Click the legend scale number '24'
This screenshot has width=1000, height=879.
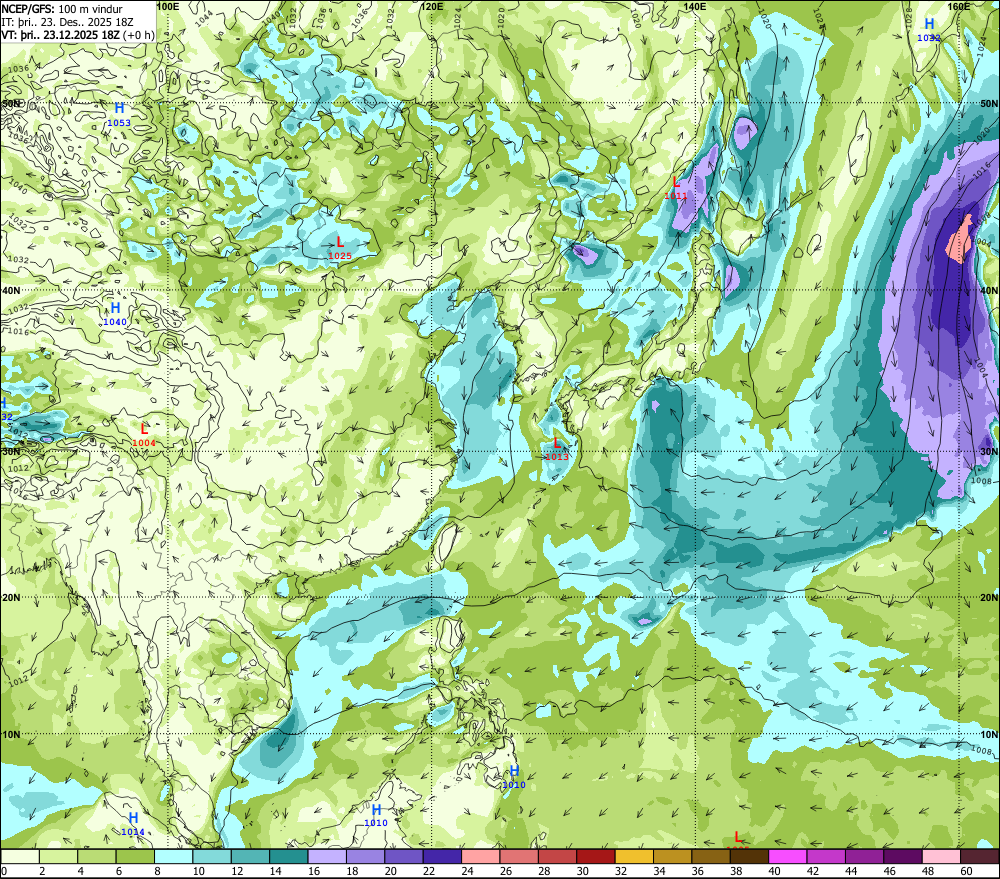(467, 871)
